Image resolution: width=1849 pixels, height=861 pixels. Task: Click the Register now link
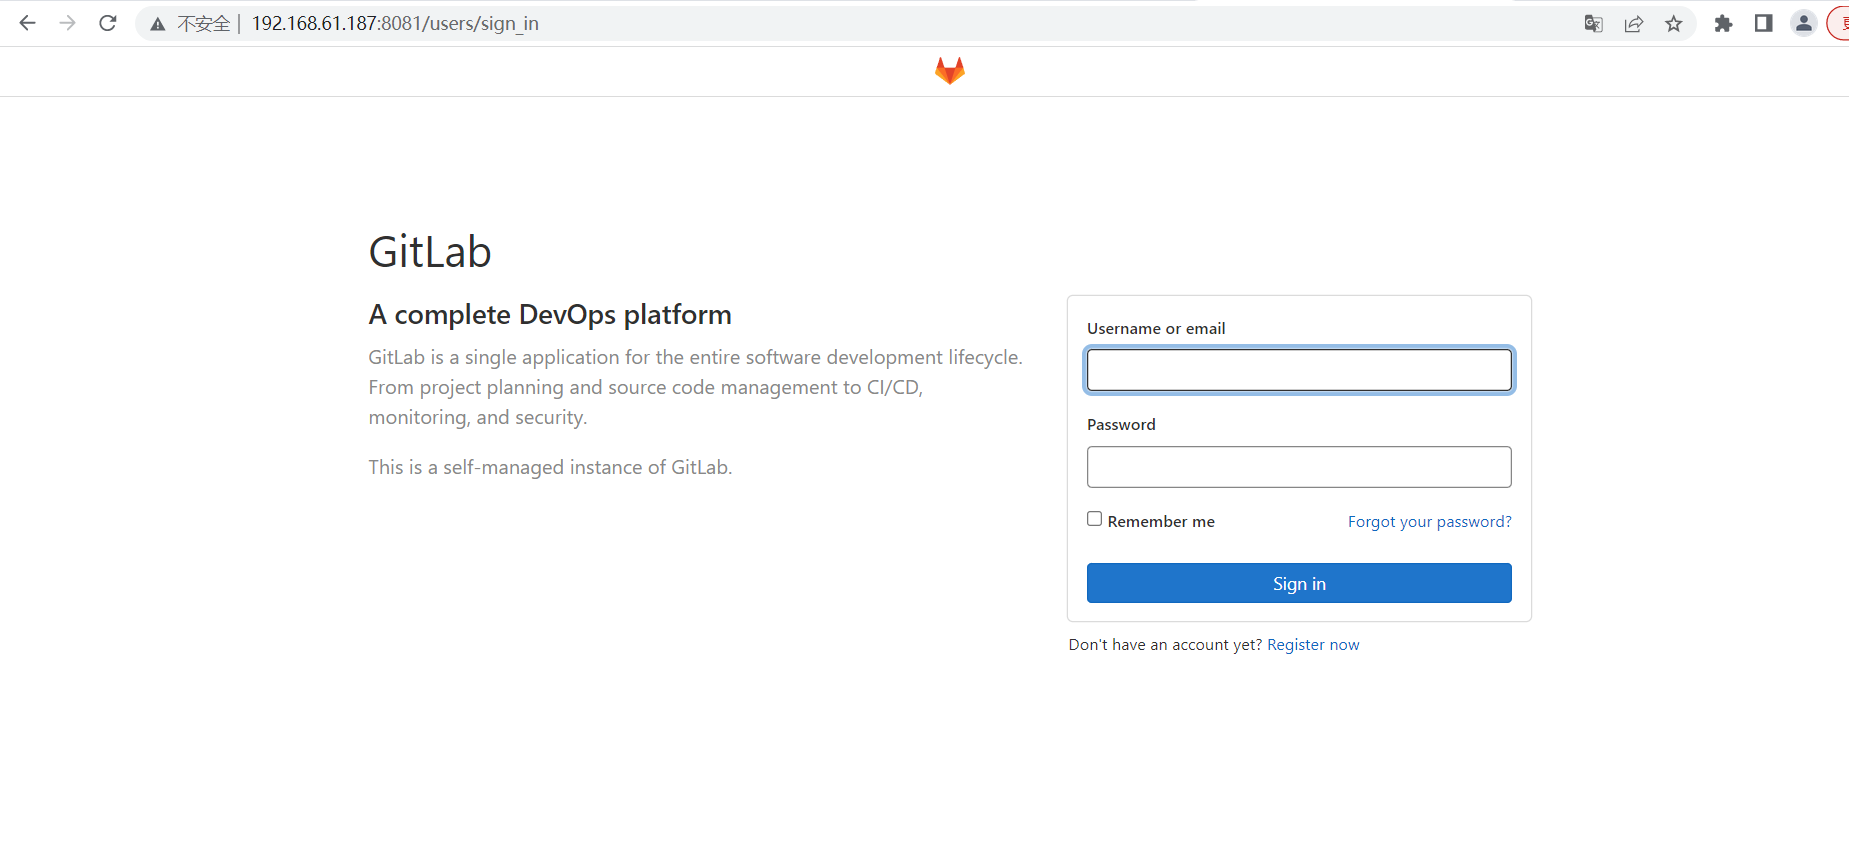point(1313,645)
